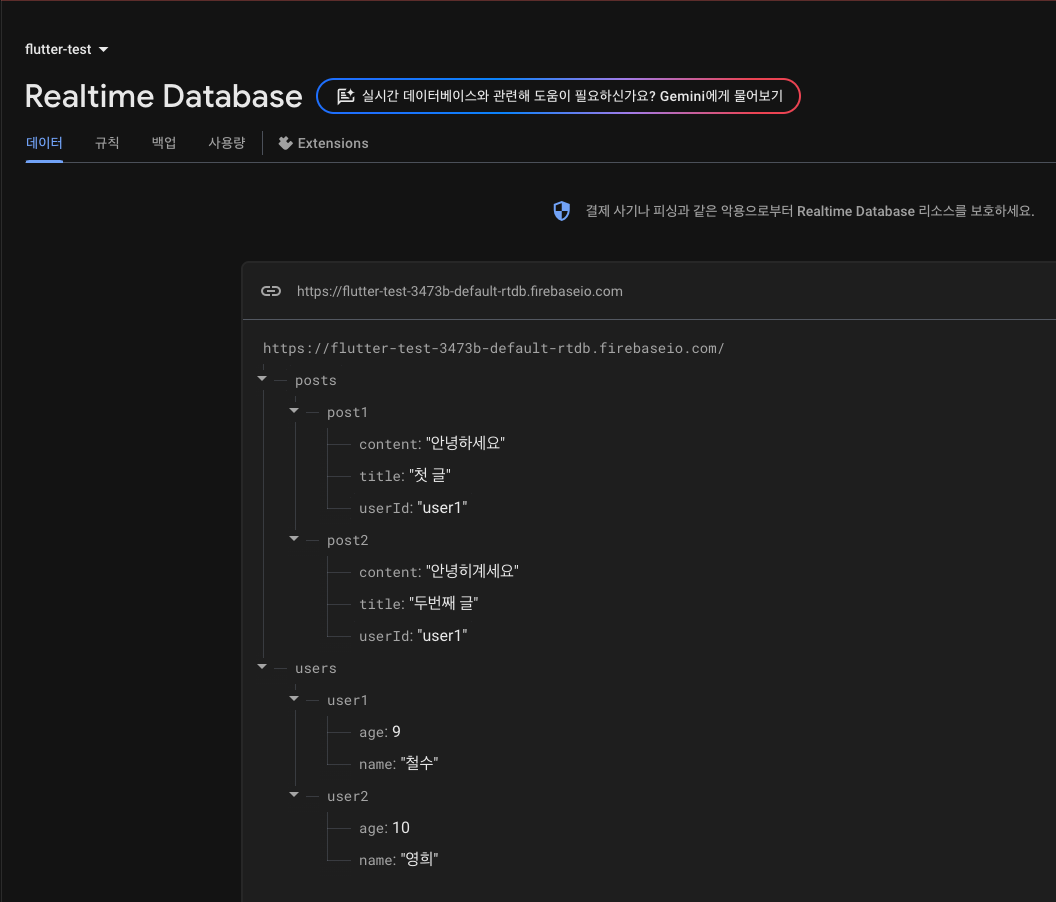Ask Gemini about Realtime Database
Viewport: 1056px width, 902px height.
click(558, 96)
